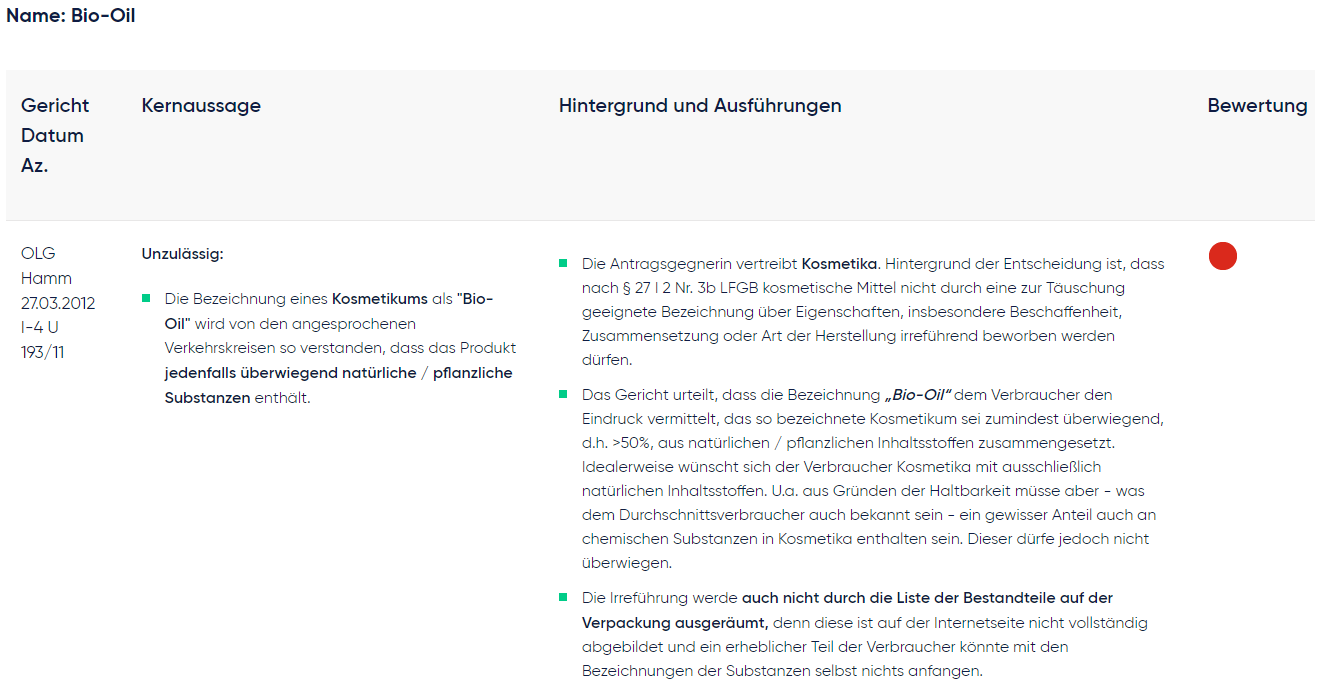
Task: Click green bullet before 'Das Gericht urteilt'
Action: pos(563,394)
